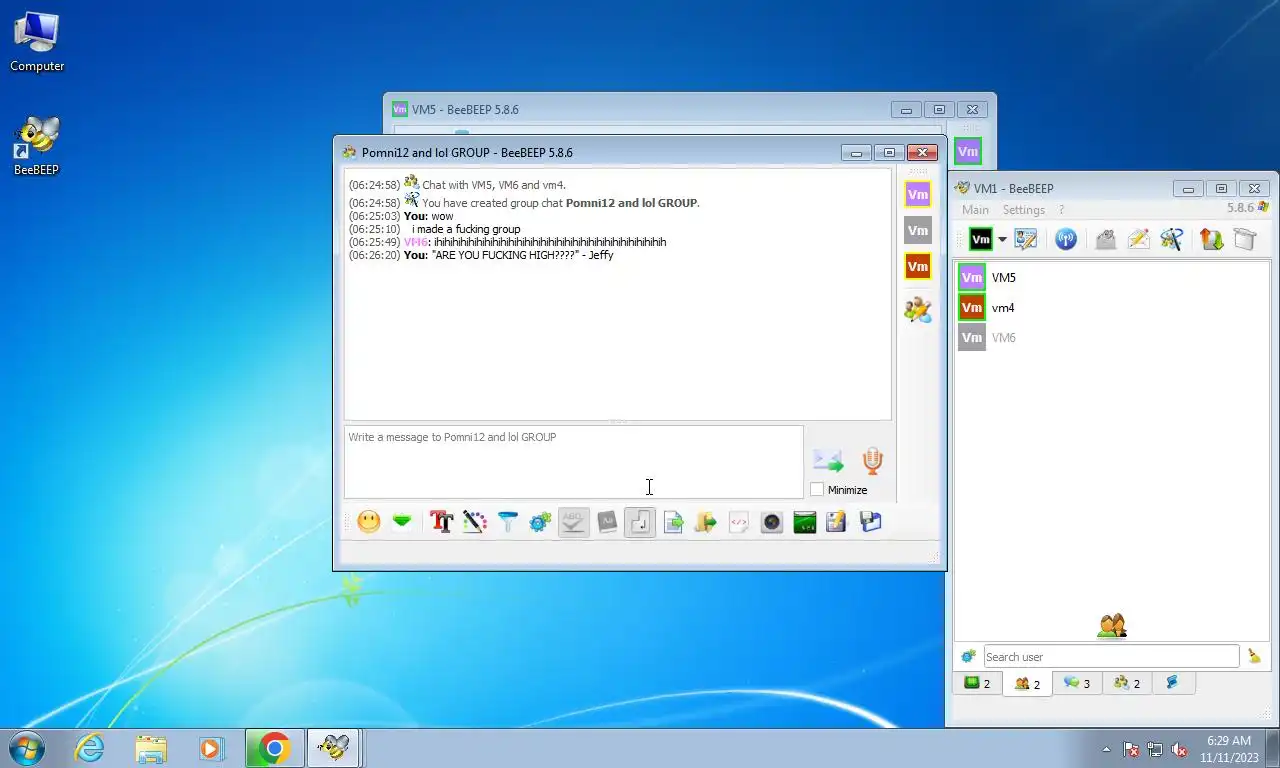Switch to the groups tab showing 2
This screenshot has width=1280, height=768.
1127,683
